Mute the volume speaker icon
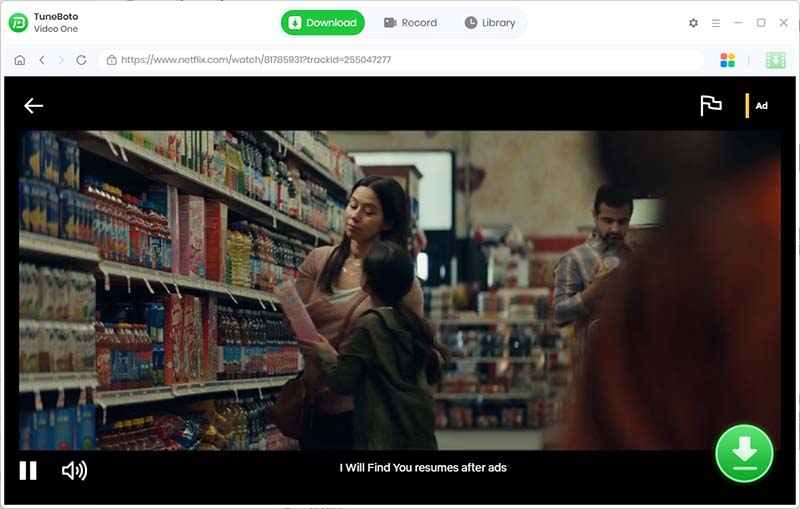This screenshot has height=509, width=800. point(74,470)
